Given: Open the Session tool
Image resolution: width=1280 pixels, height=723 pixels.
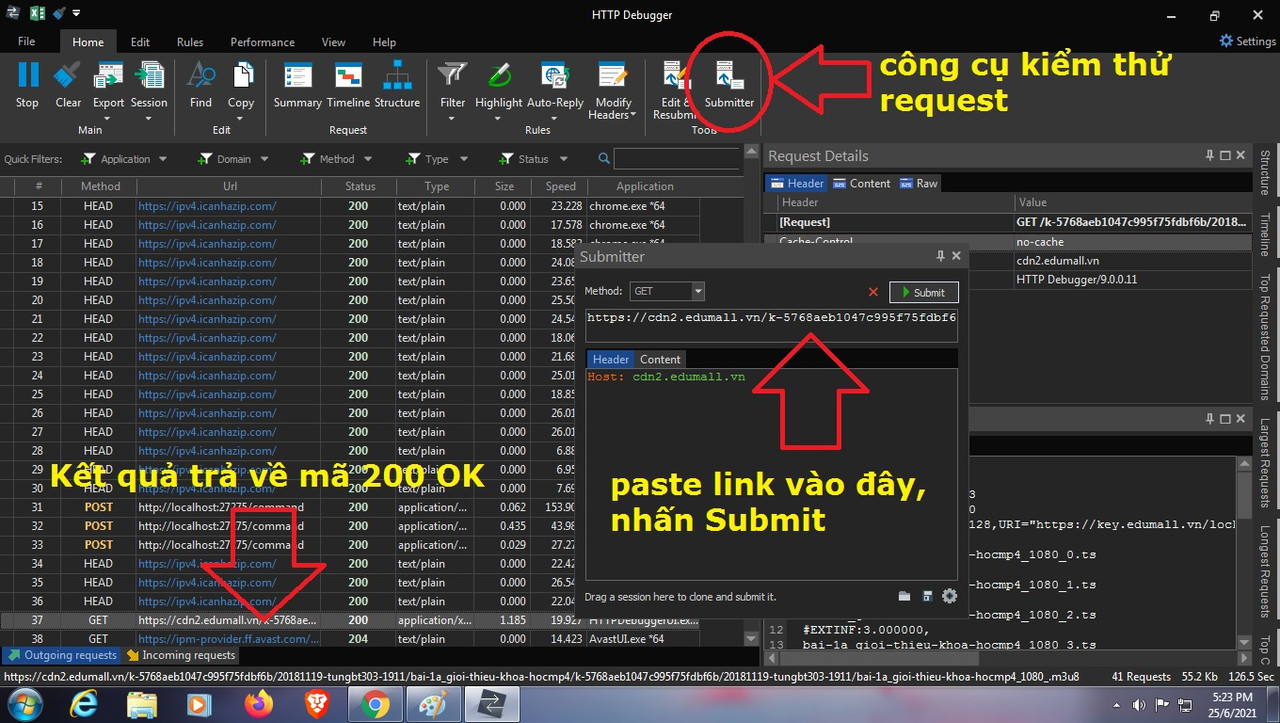Looking at the screenshot, I should pos(149,84).
